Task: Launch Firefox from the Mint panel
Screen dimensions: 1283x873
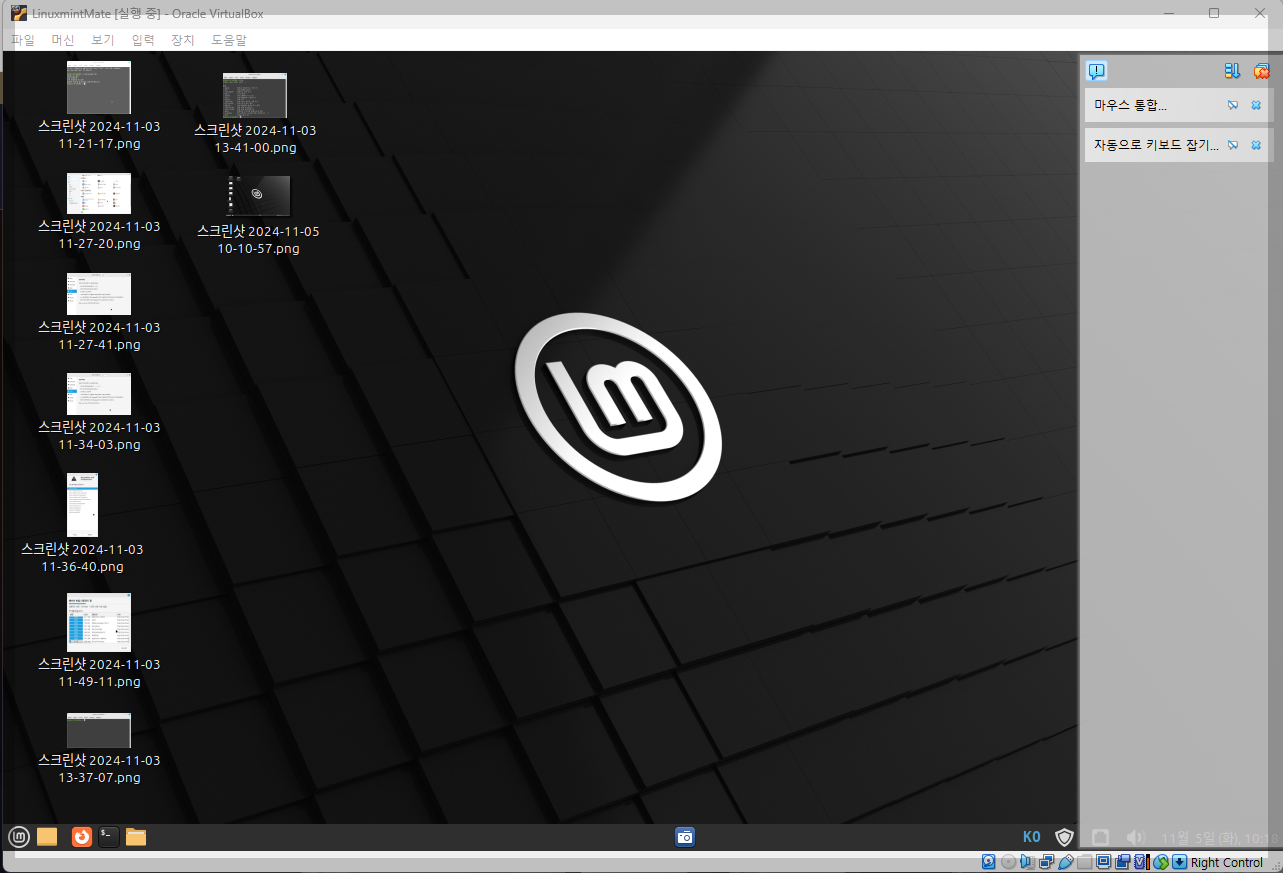Action: pyautogui.click(x=81, y=837)
